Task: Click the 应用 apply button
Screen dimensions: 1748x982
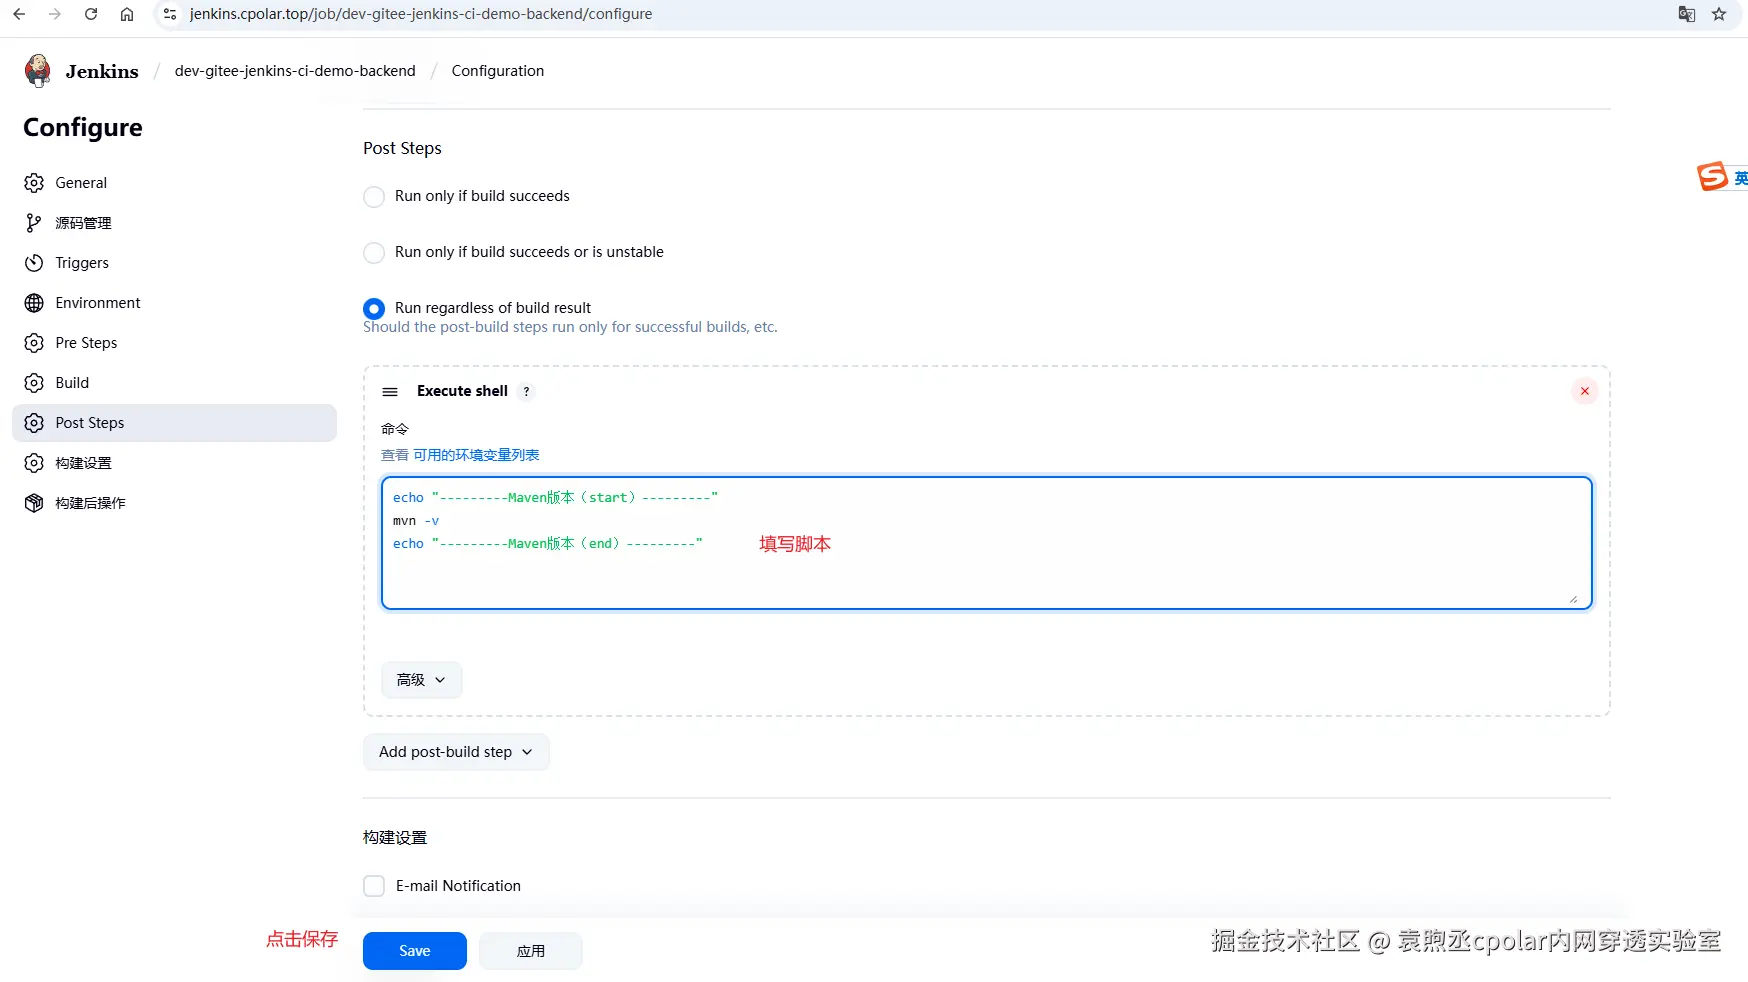Action: coord(531,951)
